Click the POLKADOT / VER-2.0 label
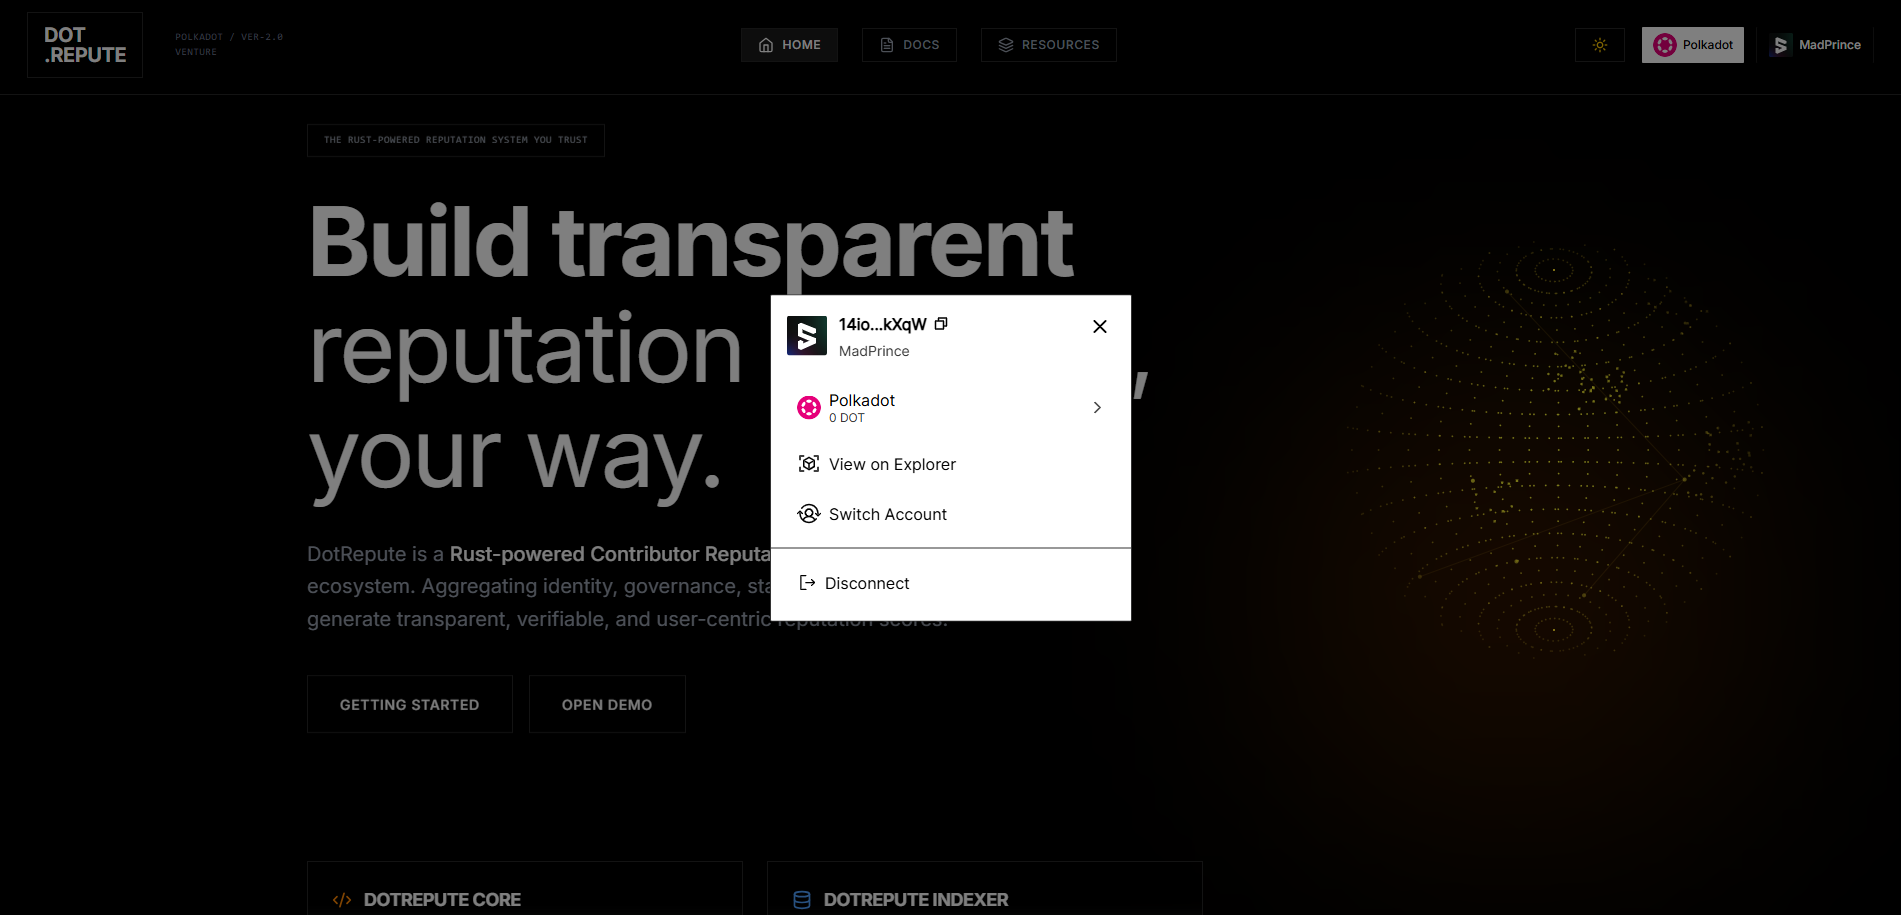This screenshot has height=915, width=1901. (x=229, y=37)
